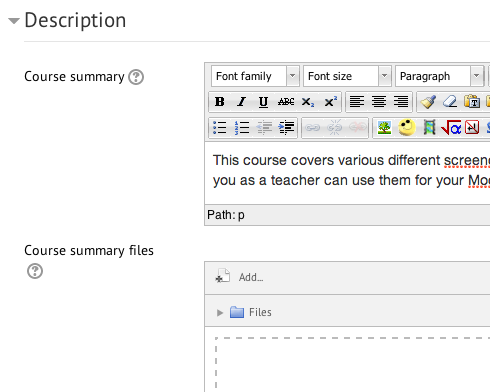Insert Moodle media filmstrip icon
This screenshot has width=490, height=392.
pyautogui.click(x=429, y=127)
